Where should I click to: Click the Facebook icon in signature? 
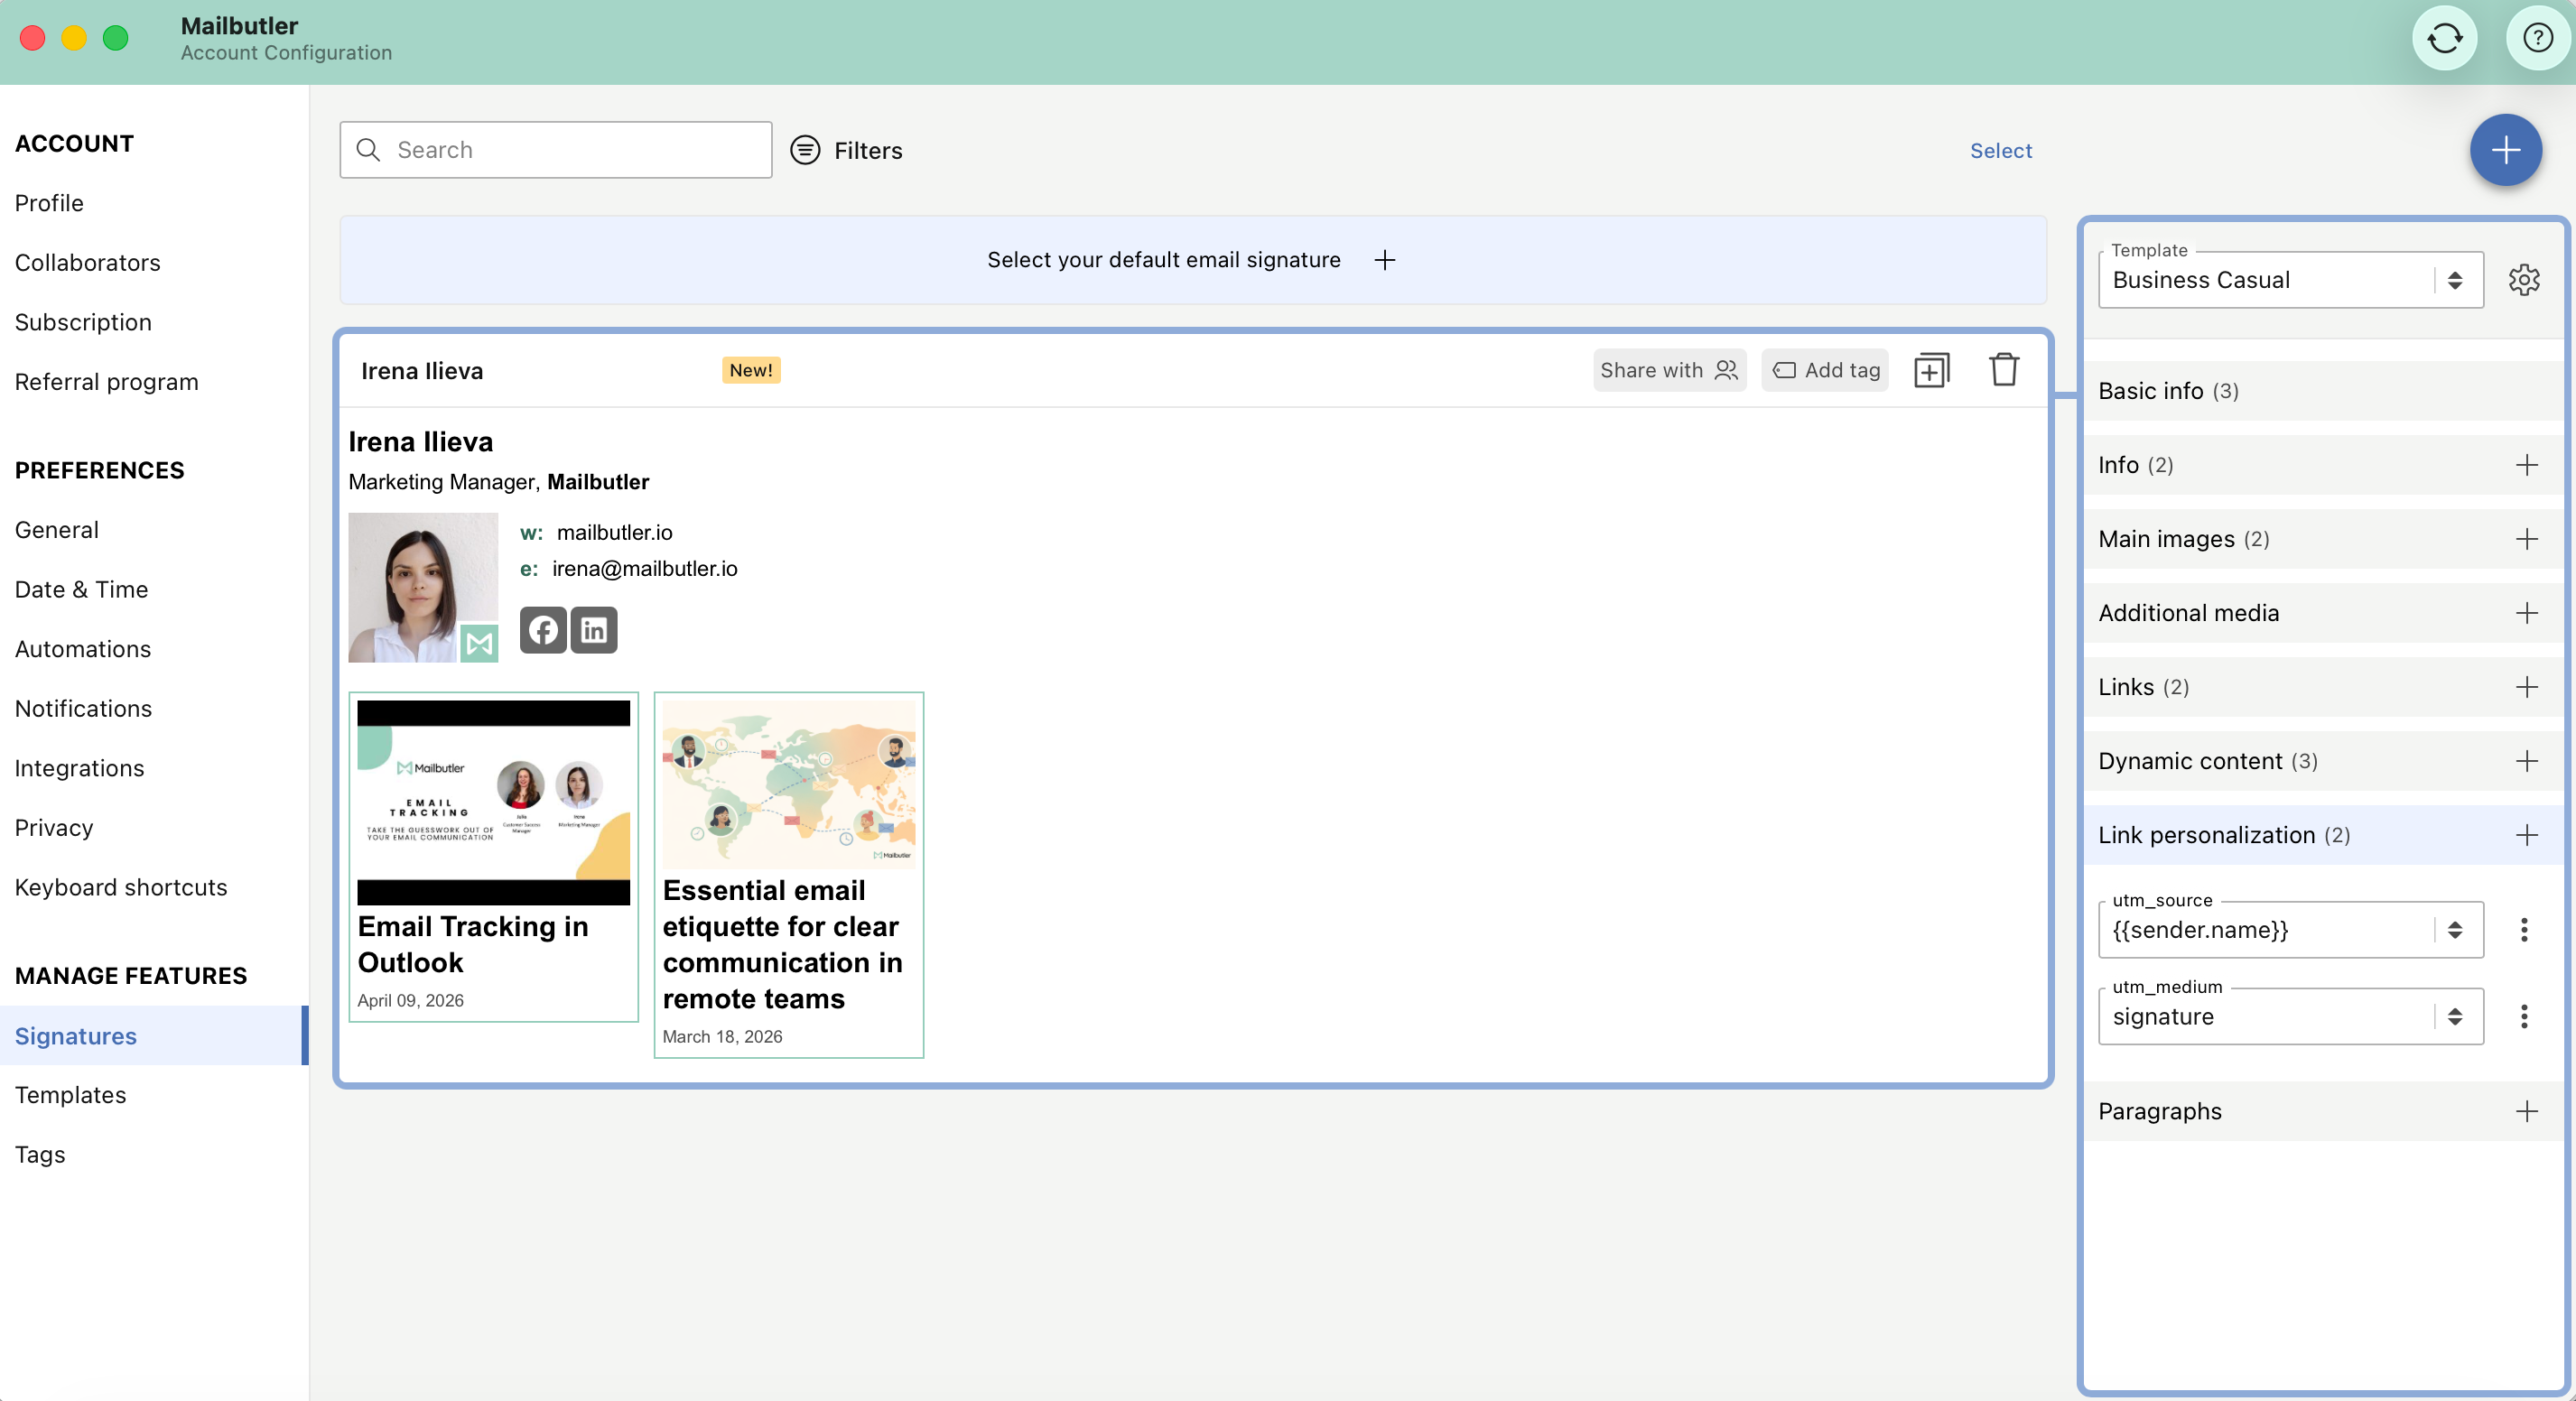543,630
